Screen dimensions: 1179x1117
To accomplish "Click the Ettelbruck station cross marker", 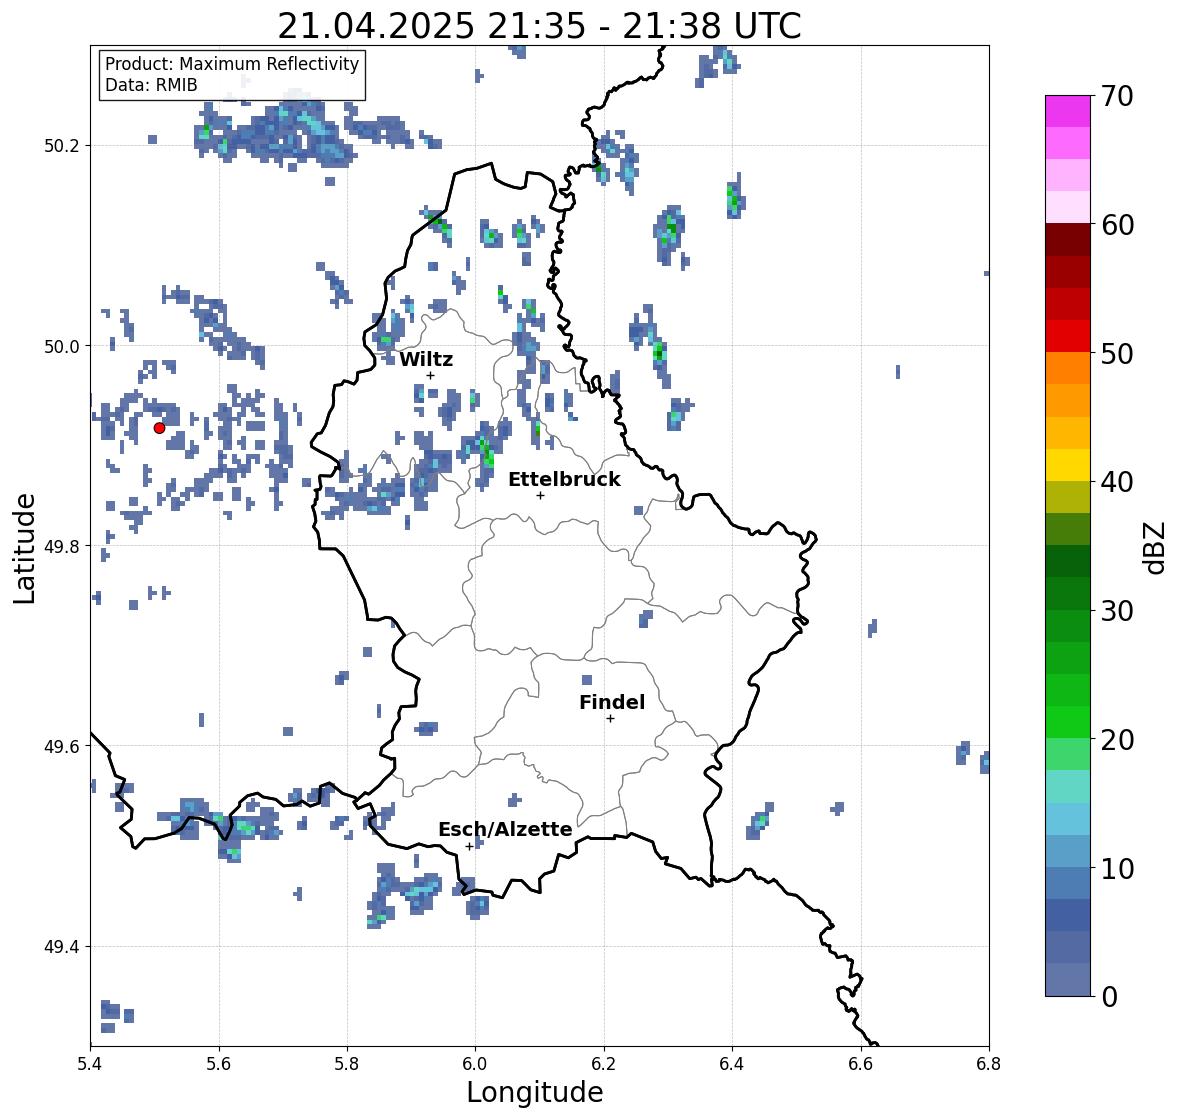I will pos(540,495).
